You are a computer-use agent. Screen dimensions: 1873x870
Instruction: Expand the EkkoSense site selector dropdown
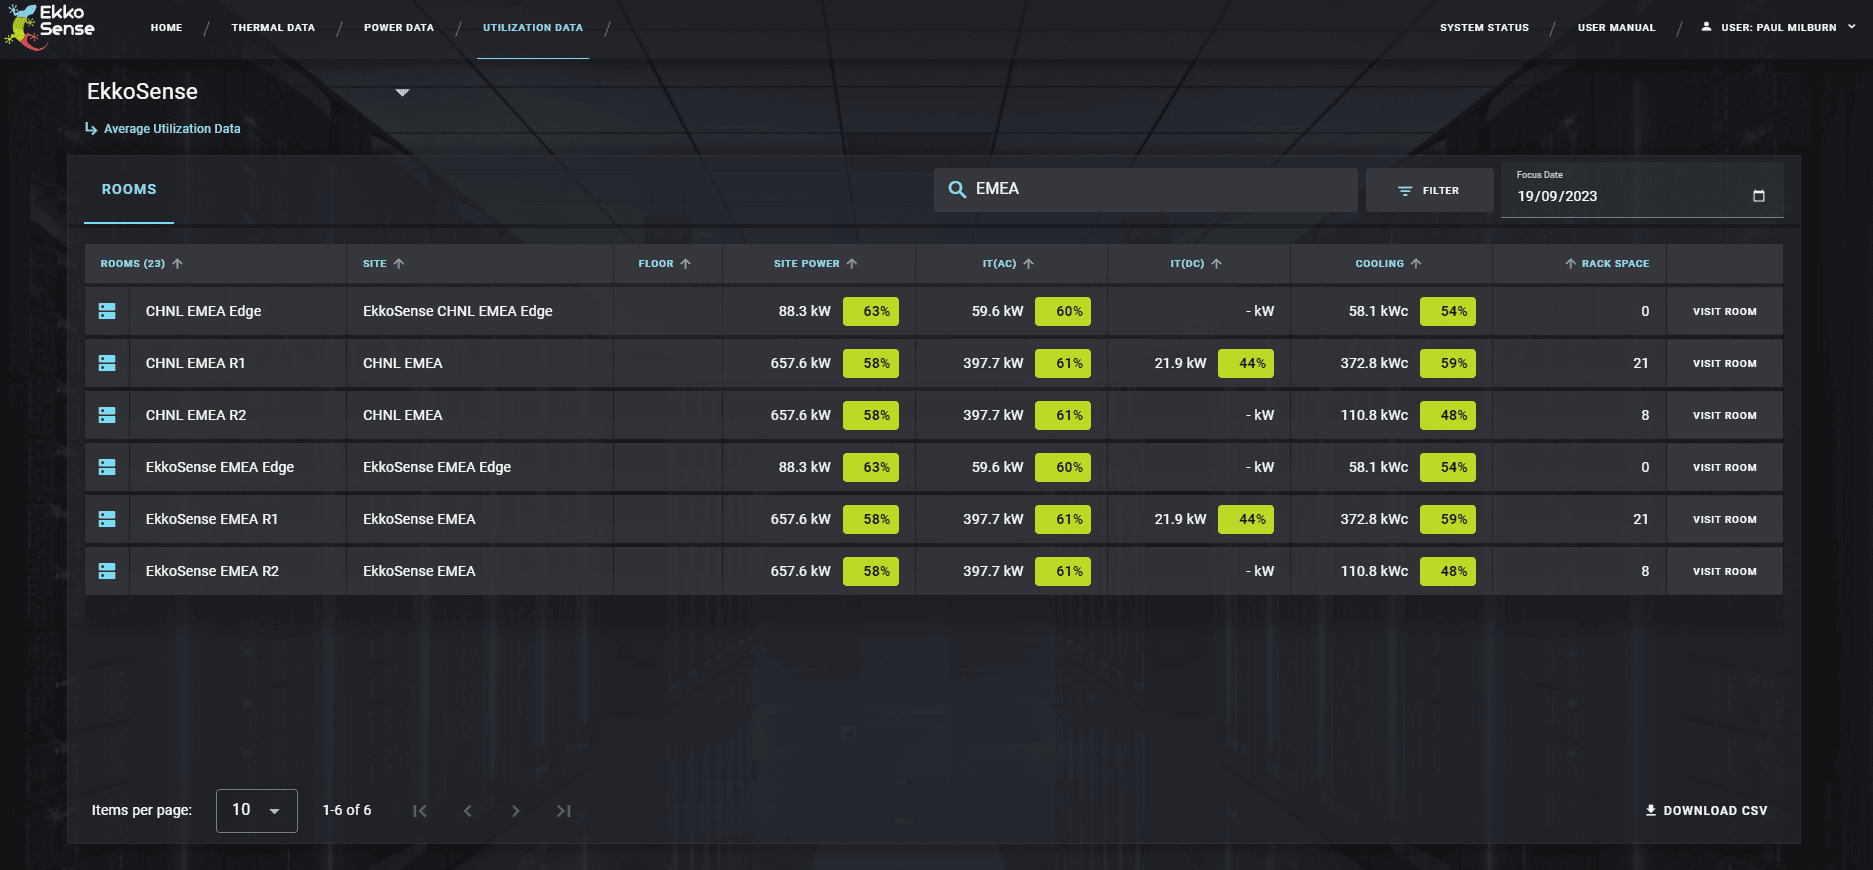click(x=402, y=92)
